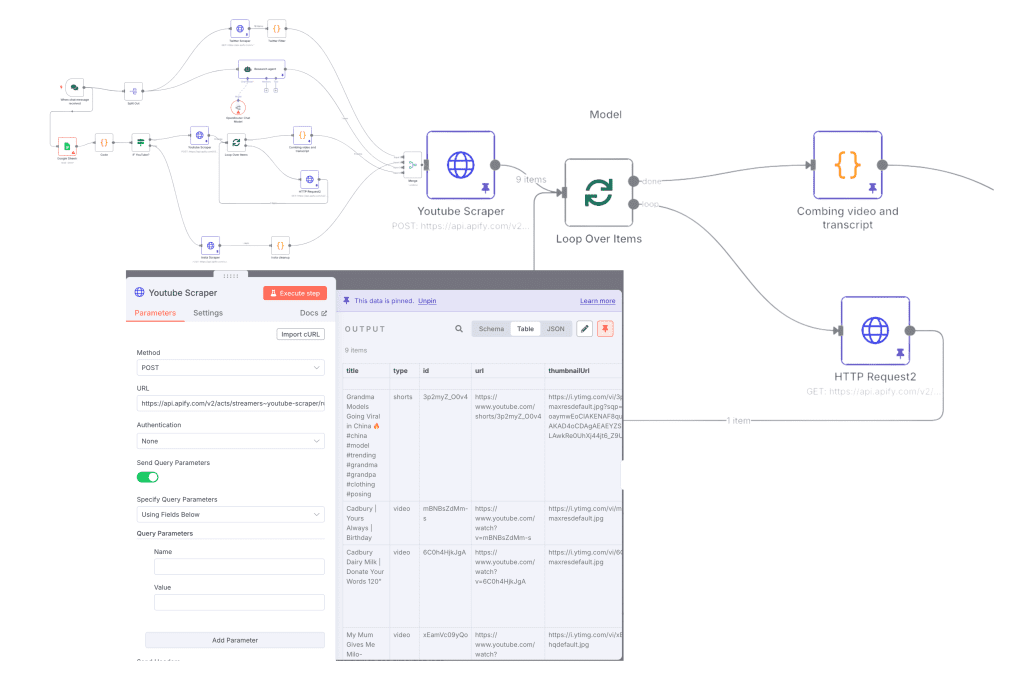The image size is (1024, 675).
Task: Click the pencil edit output icon
Action: pos(584,329)
